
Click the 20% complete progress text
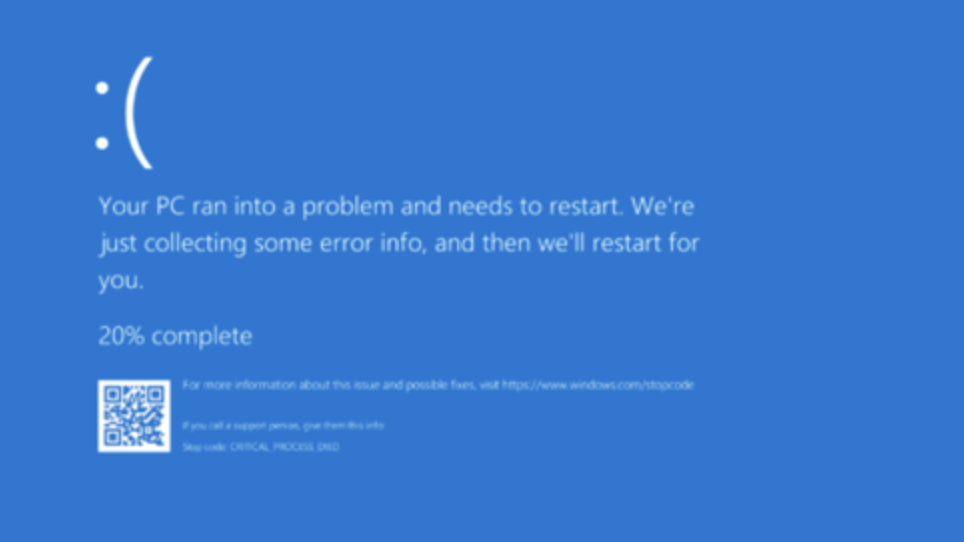175,336
